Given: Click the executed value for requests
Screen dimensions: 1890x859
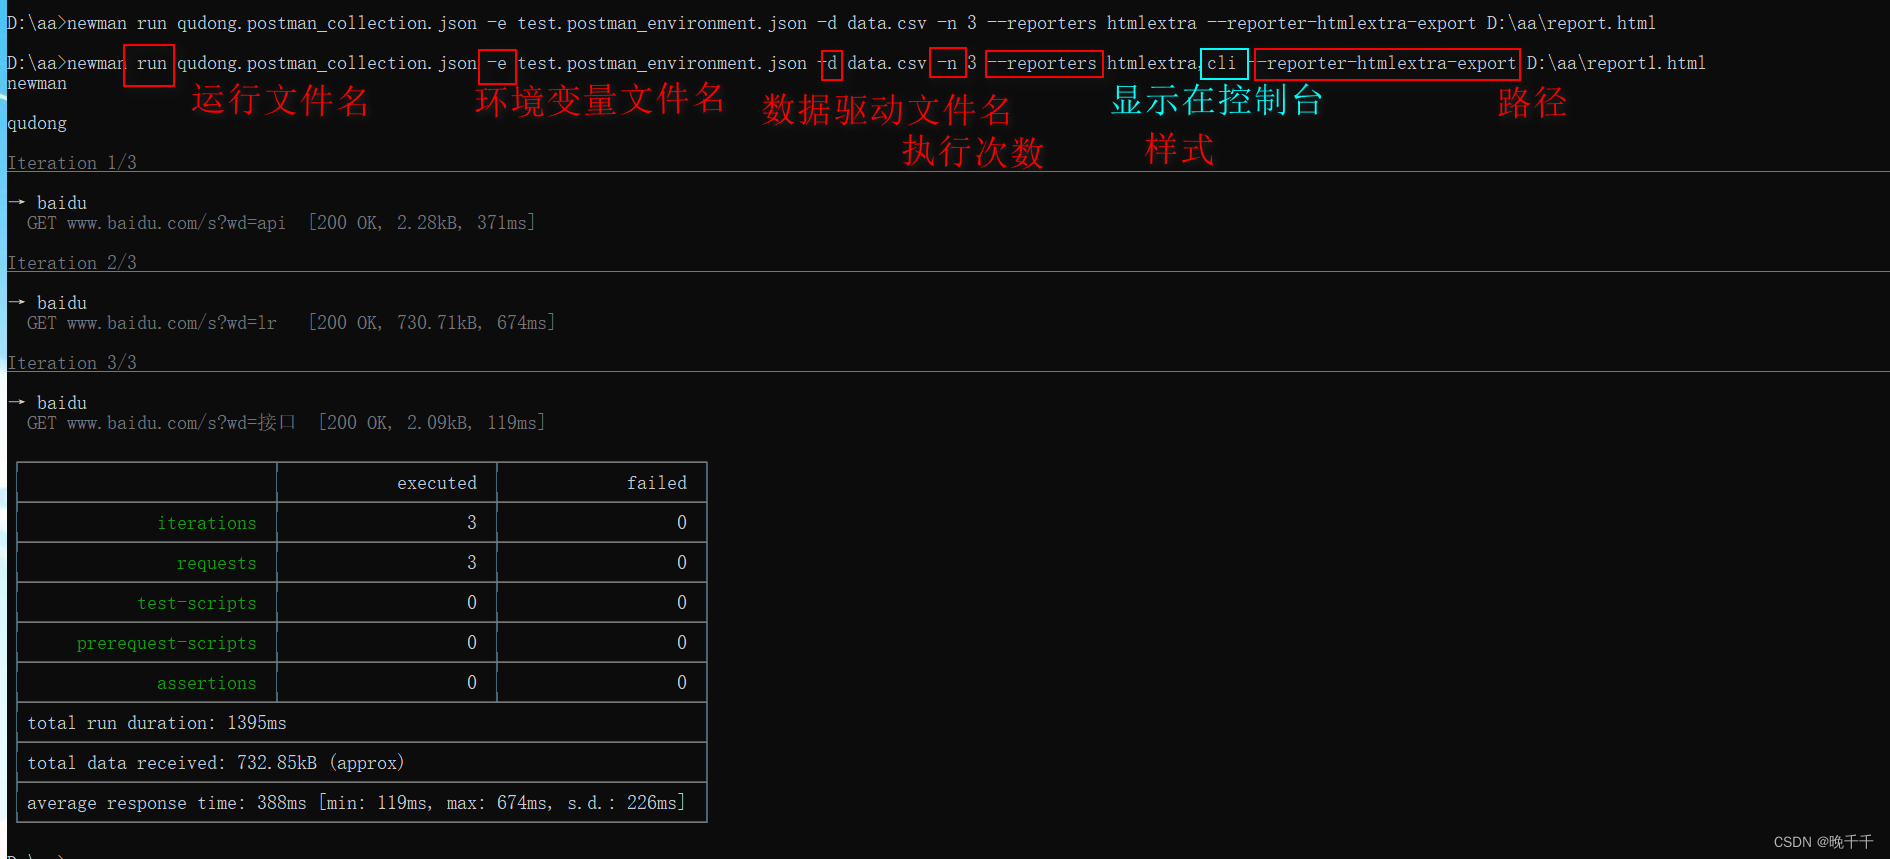Looking at the screenshot, I should (472, 563).
